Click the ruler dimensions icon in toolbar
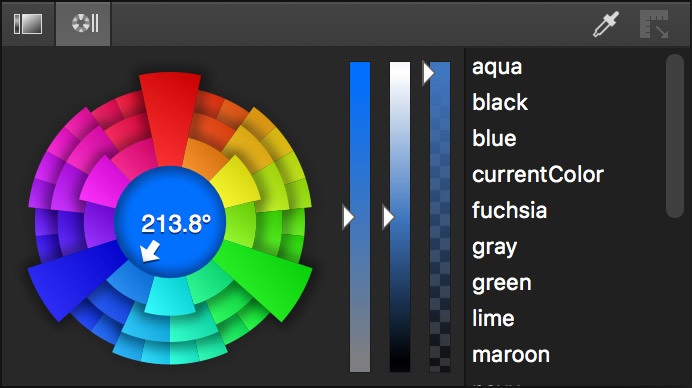The image size is (692, 388). click(654, 24)
